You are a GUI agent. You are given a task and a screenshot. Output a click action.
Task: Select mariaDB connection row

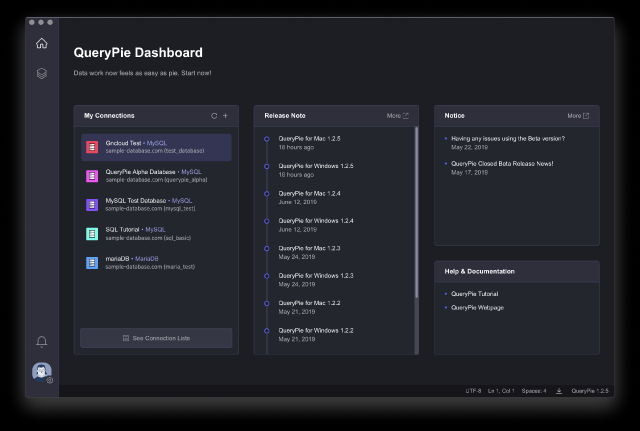[x=156, y=263]
